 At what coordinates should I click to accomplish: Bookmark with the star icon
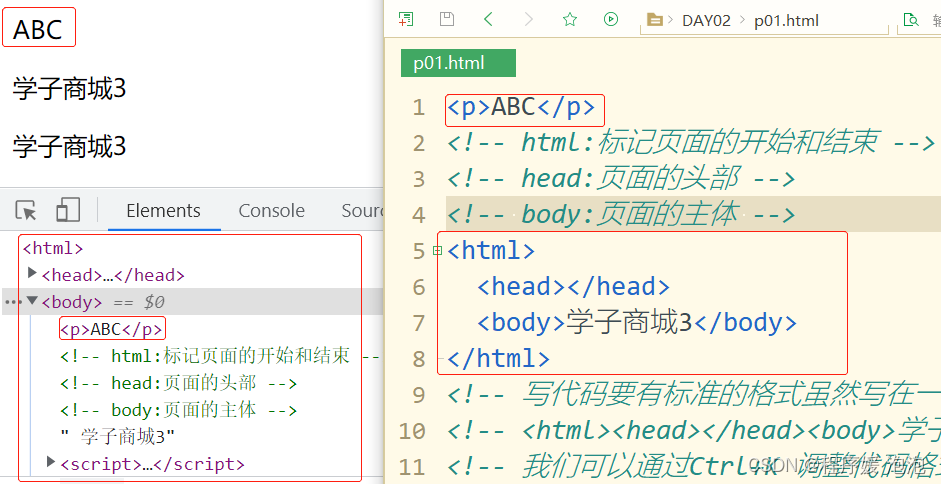pyautogui.click(x=570, y=19)
